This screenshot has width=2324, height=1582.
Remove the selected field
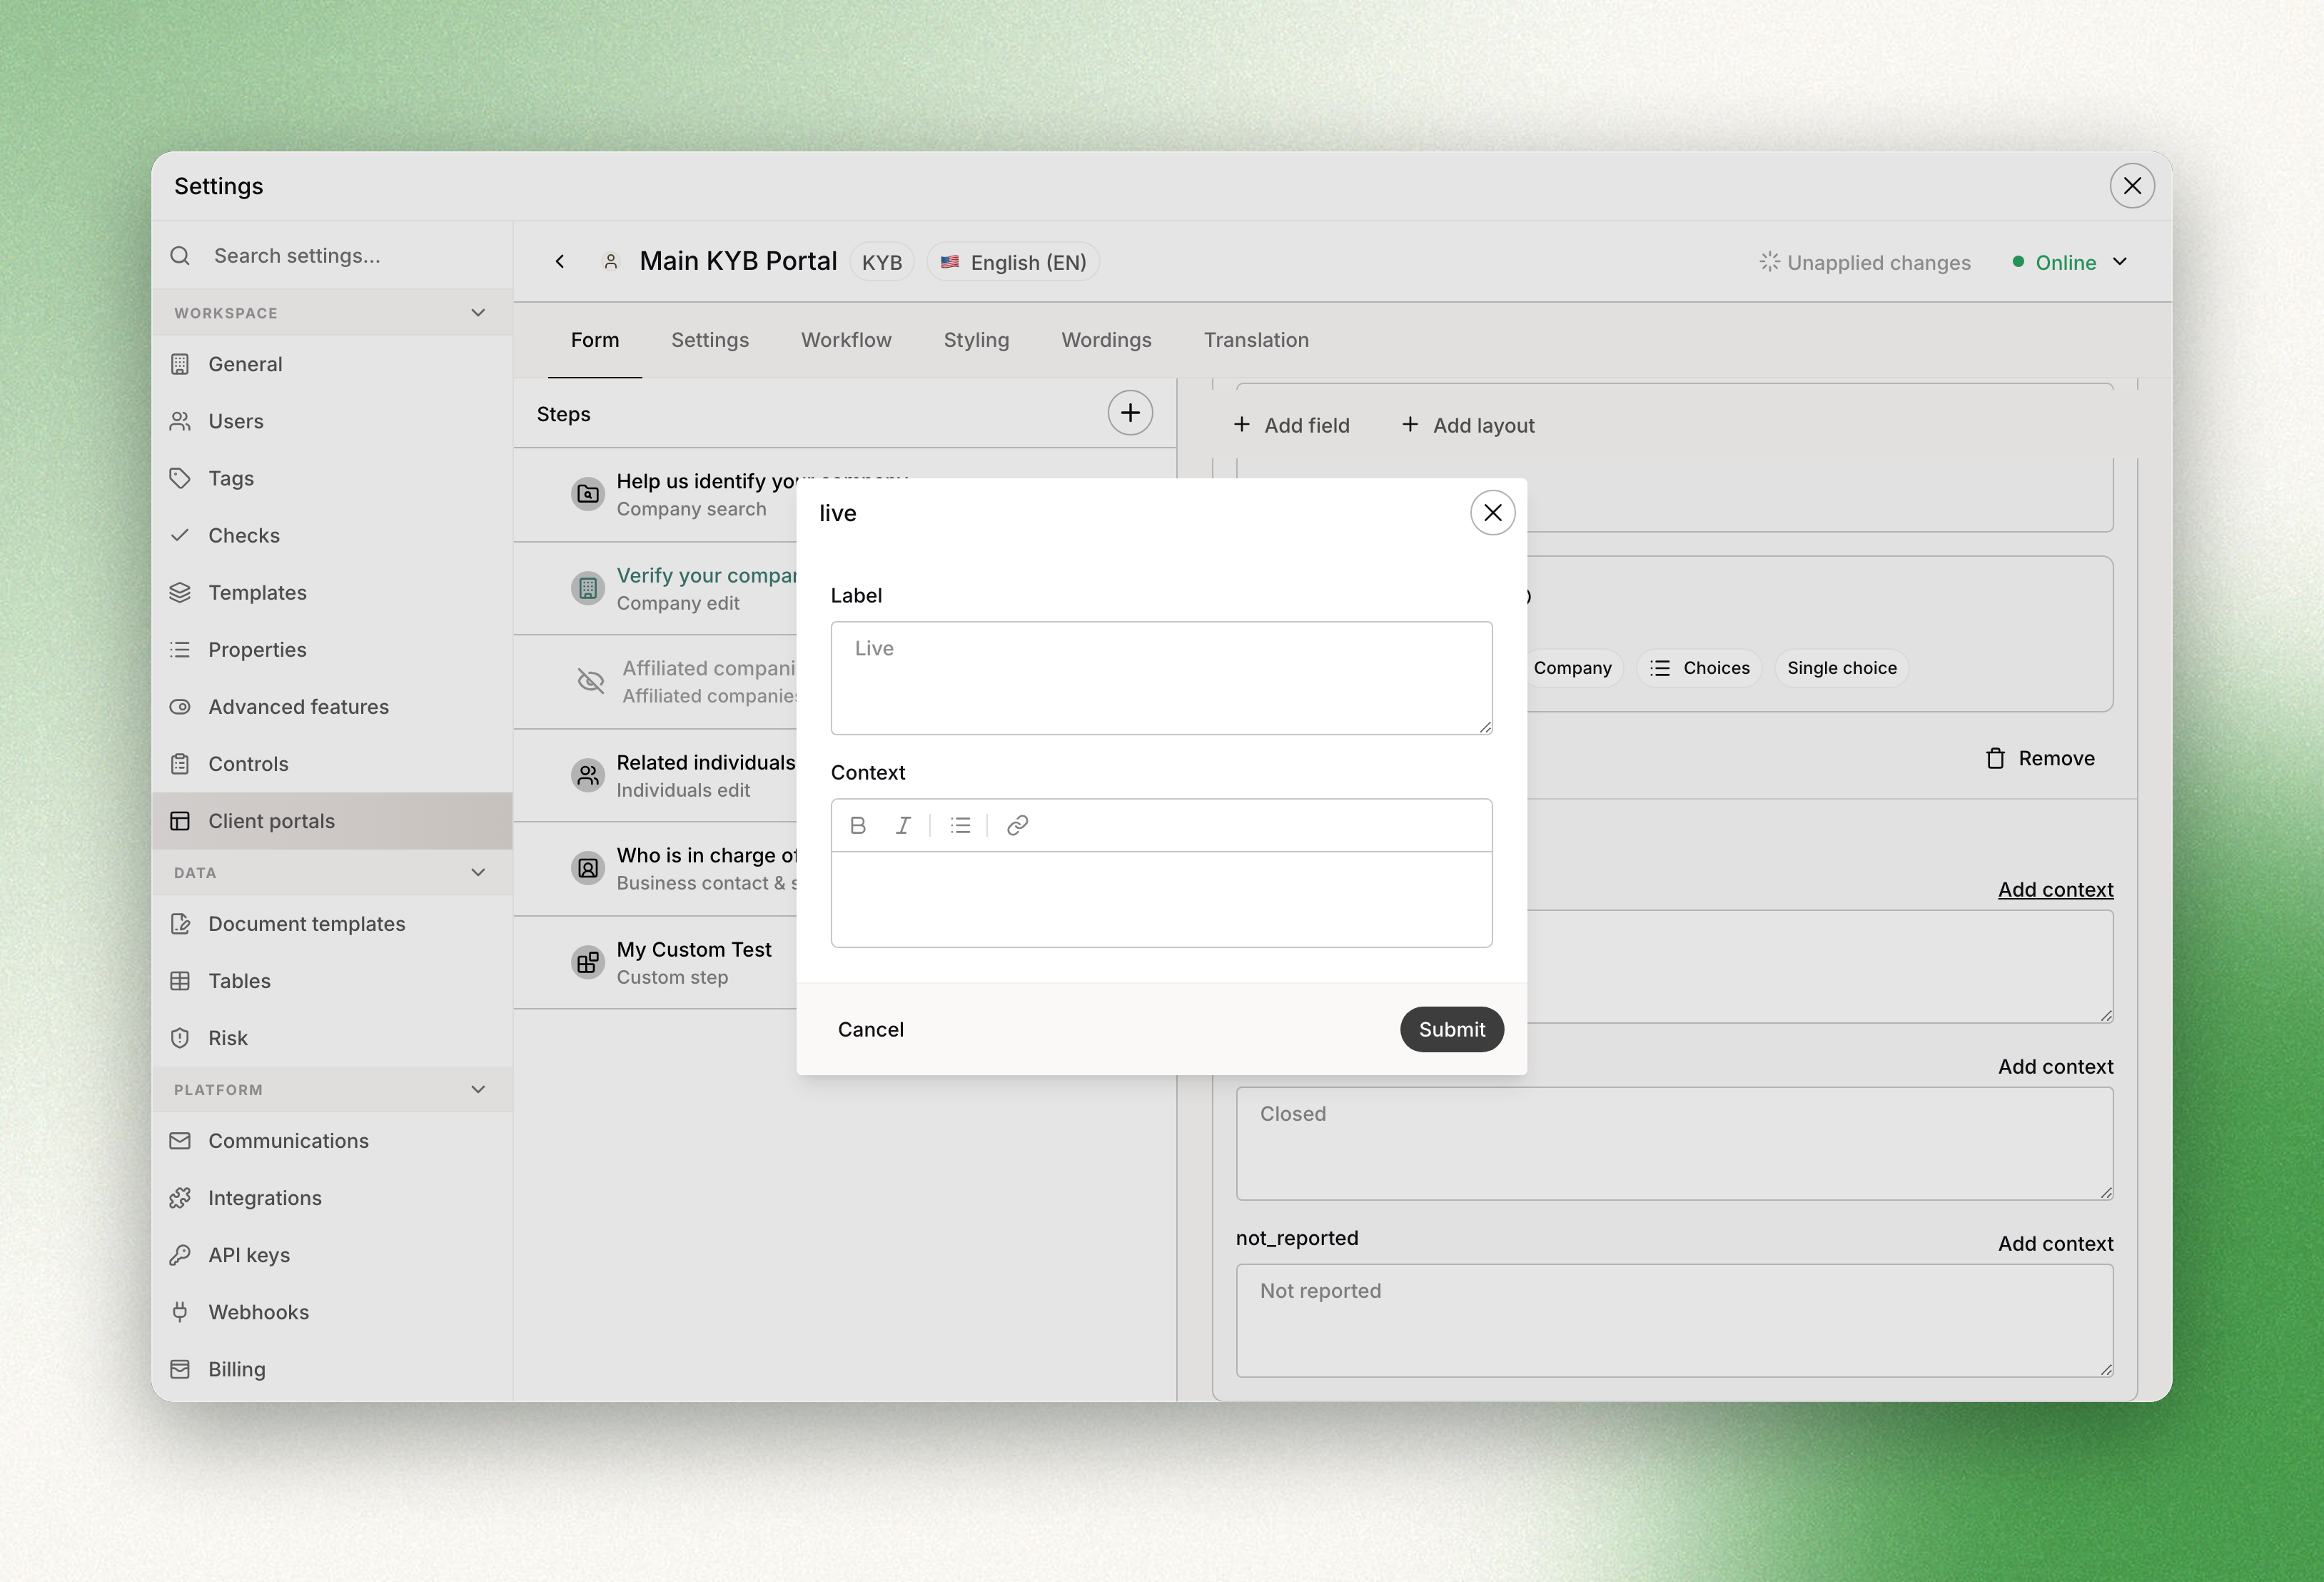tap(2040, 758)
